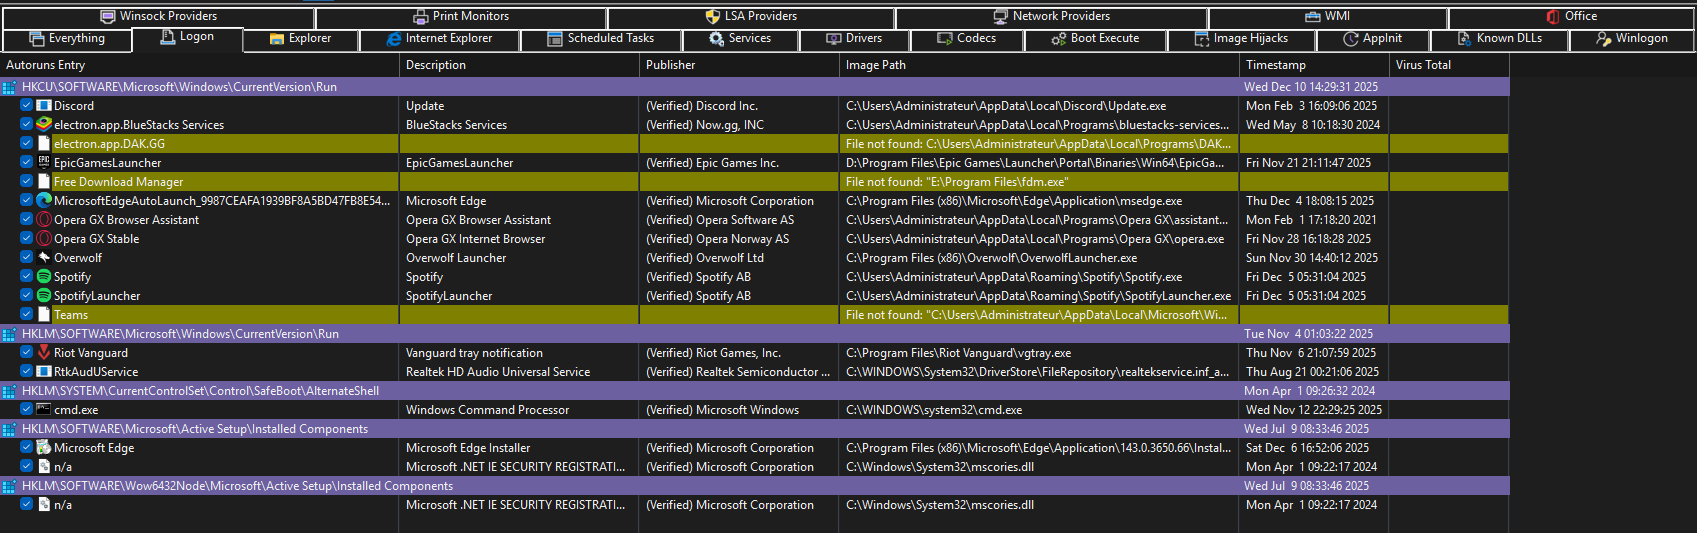Uncheck the Riot Vanguard entry
The width and height of the screenshot is (1697, 533).
(x=27, y=352)
